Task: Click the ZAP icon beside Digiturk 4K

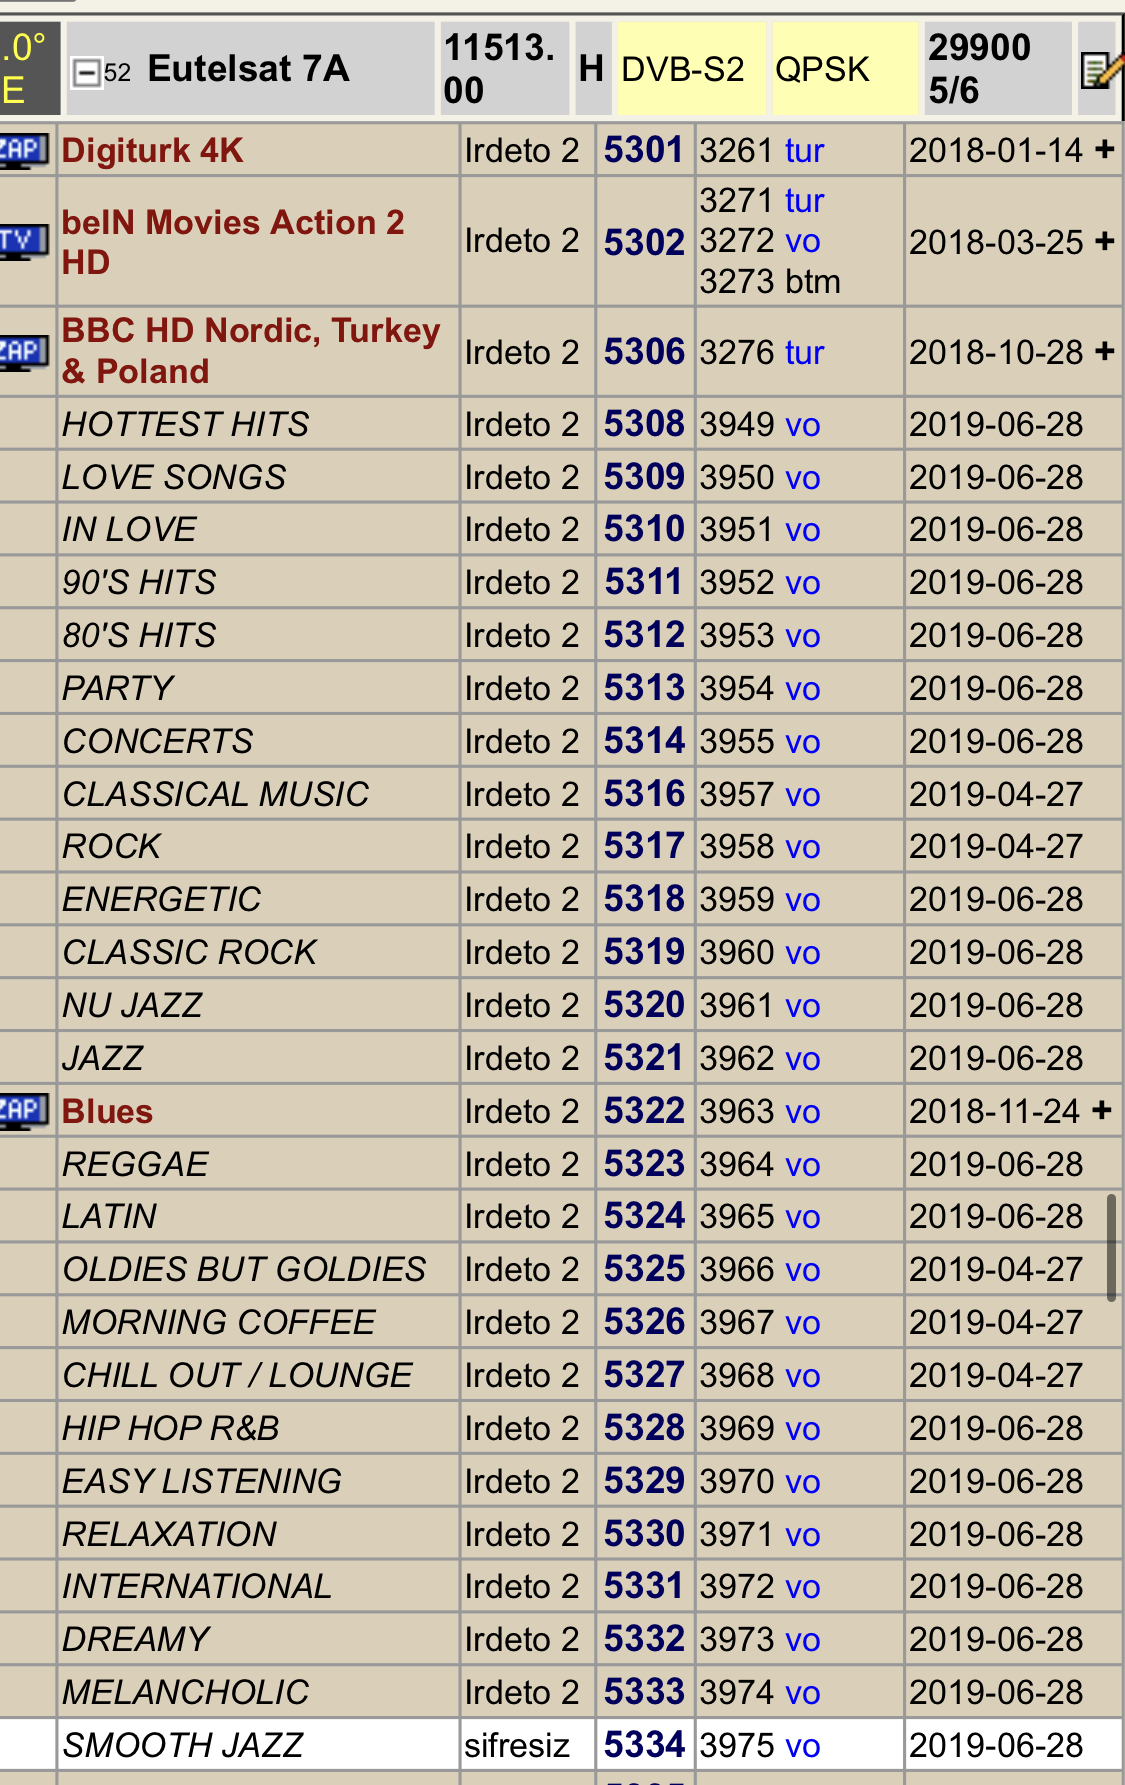Action: click(x=23, y=152)
